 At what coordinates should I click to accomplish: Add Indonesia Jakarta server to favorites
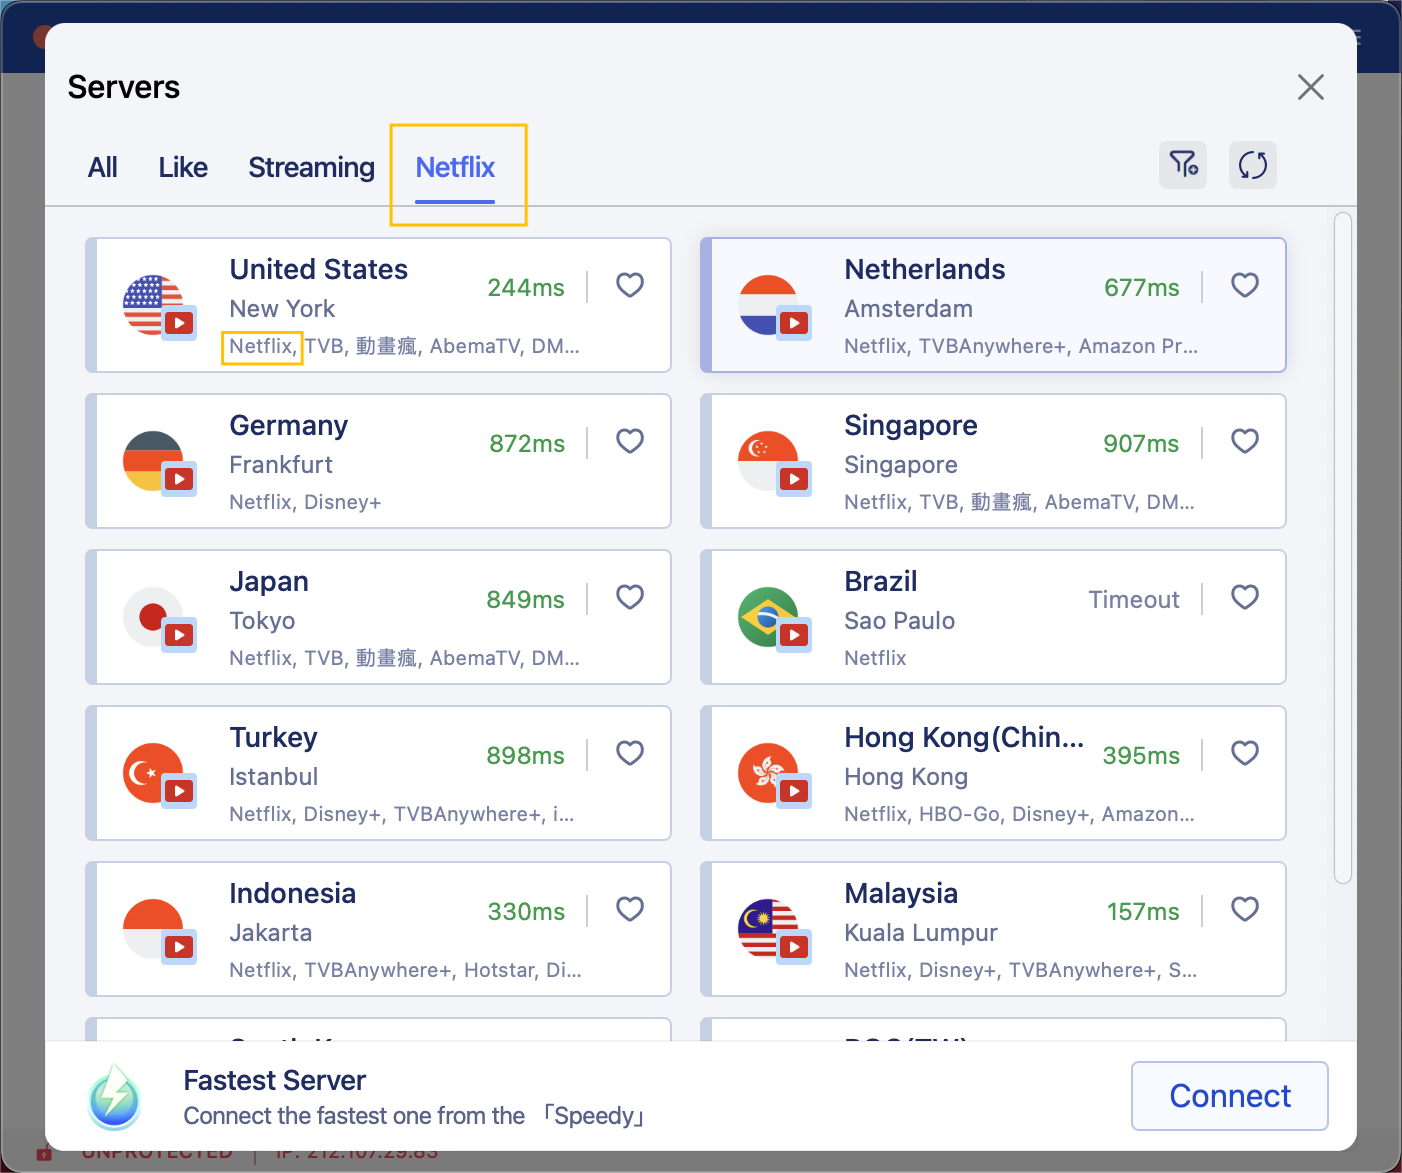(630, 910)
